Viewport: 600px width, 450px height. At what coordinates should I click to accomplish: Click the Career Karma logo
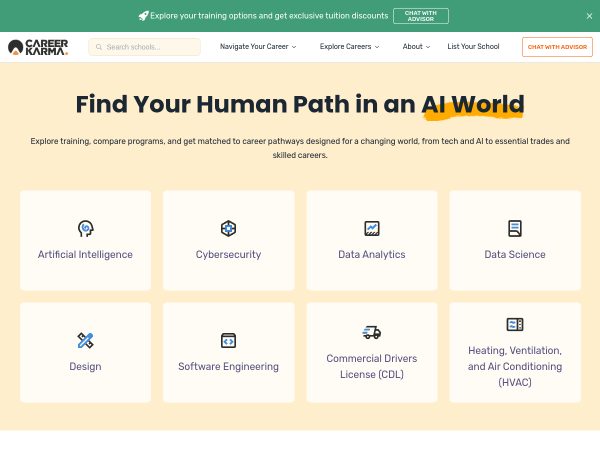38,47
